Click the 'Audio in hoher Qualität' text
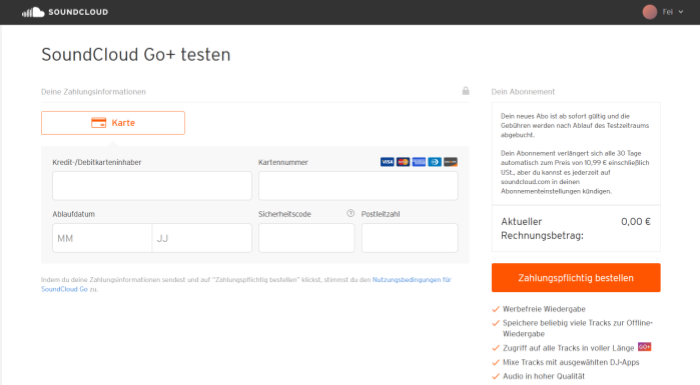The width and height of the screenshot is (700, 385). pos(543,376)
